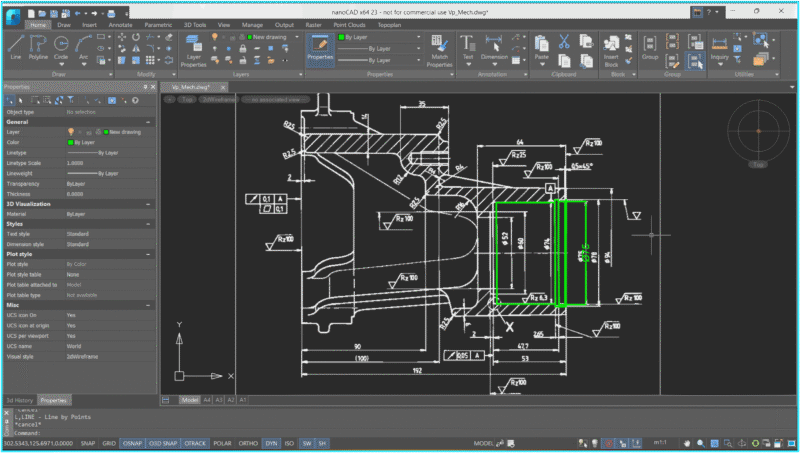Image resolution: width=800 pixels, height=453 pixels.
Task: Collapse the General section in Properties
Action: point(150,122)
